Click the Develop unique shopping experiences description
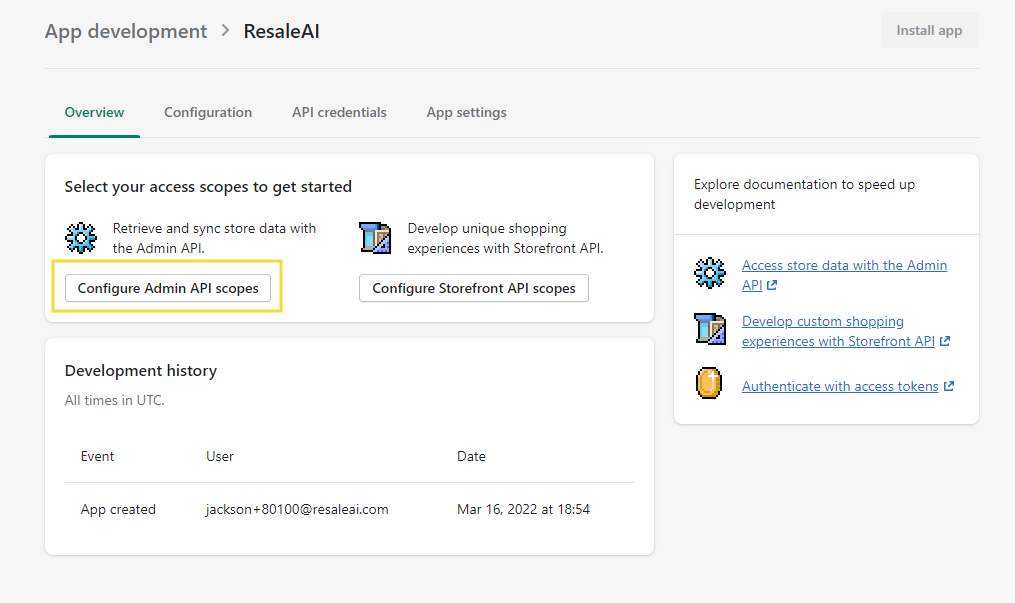This screenshot has height=603, width=1015. (x=506, y=238)
